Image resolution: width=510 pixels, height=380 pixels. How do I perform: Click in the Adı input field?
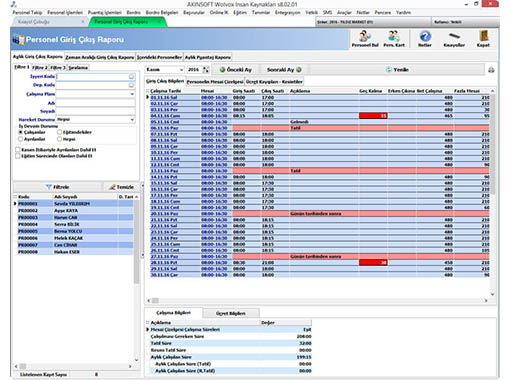[x=95, y=103]
